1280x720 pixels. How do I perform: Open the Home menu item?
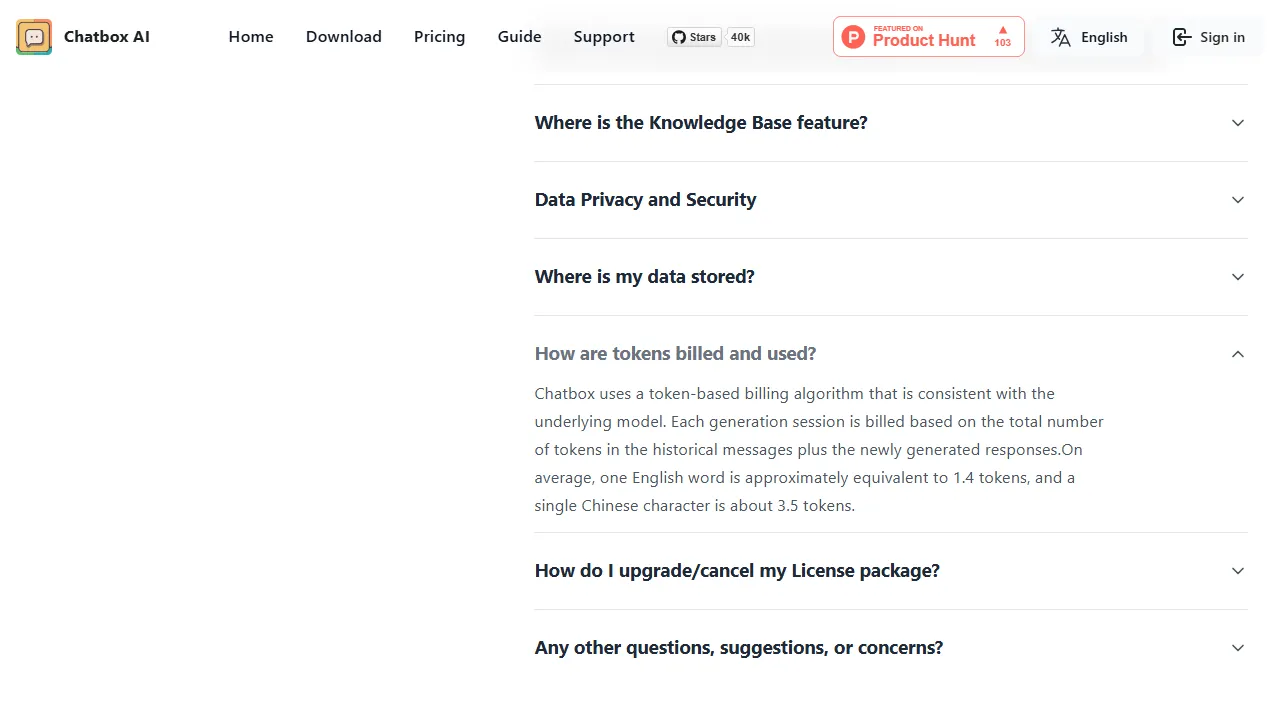(x=251, y=37)
